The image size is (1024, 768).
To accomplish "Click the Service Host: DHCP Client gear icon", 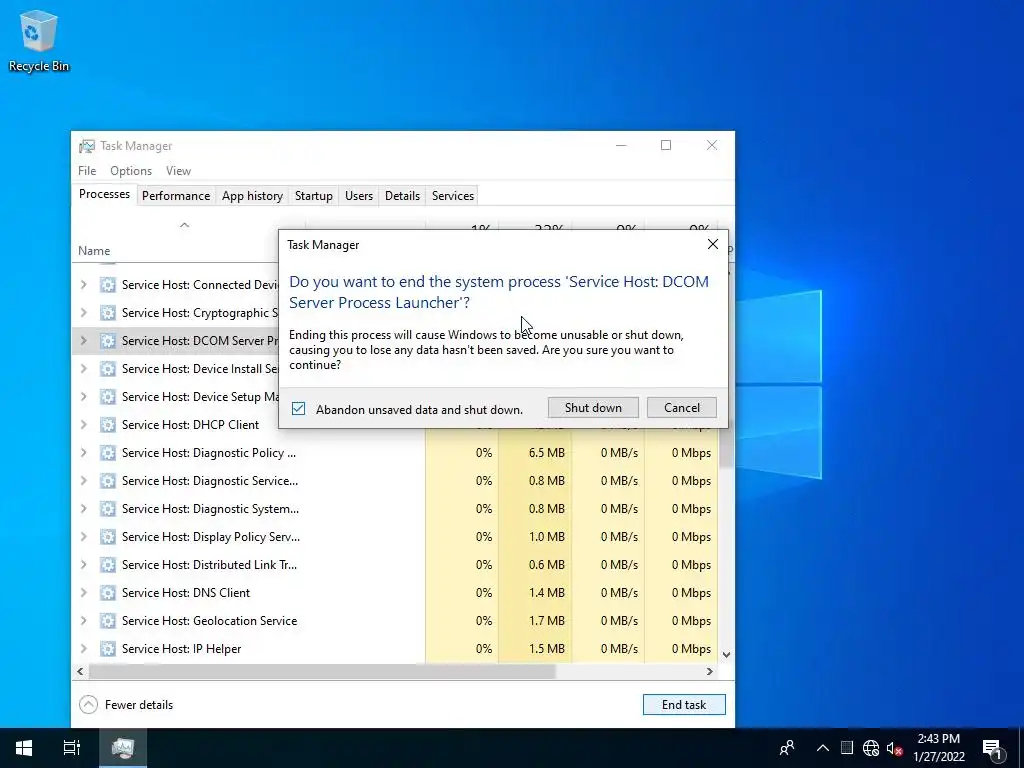I will (x=108, y=424).
